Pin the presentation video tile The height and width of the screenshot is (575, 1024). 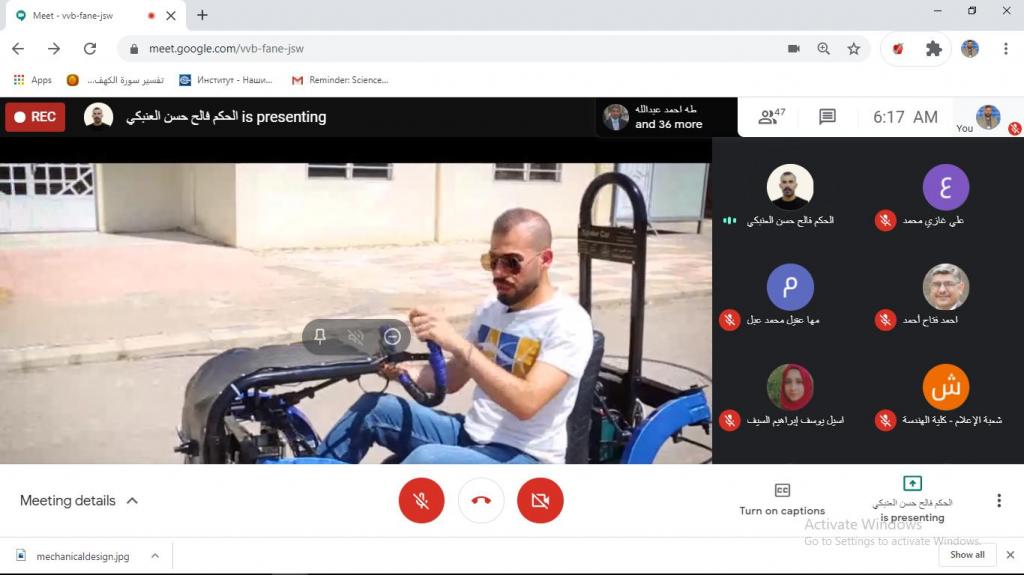[320, 337]
